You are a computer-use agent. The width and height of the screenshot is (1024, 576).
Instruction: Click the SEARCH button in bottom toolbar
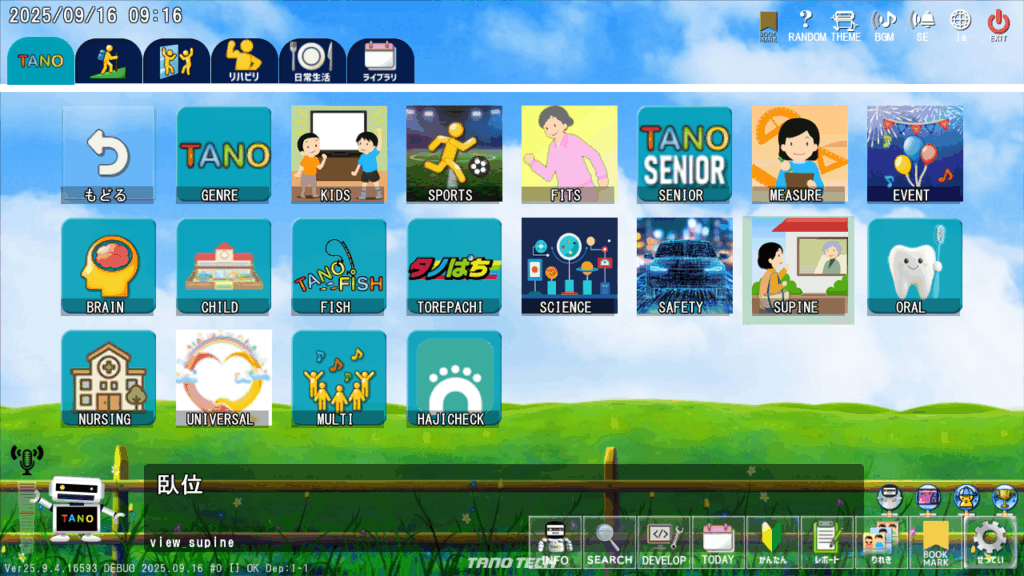coord(609,543)
